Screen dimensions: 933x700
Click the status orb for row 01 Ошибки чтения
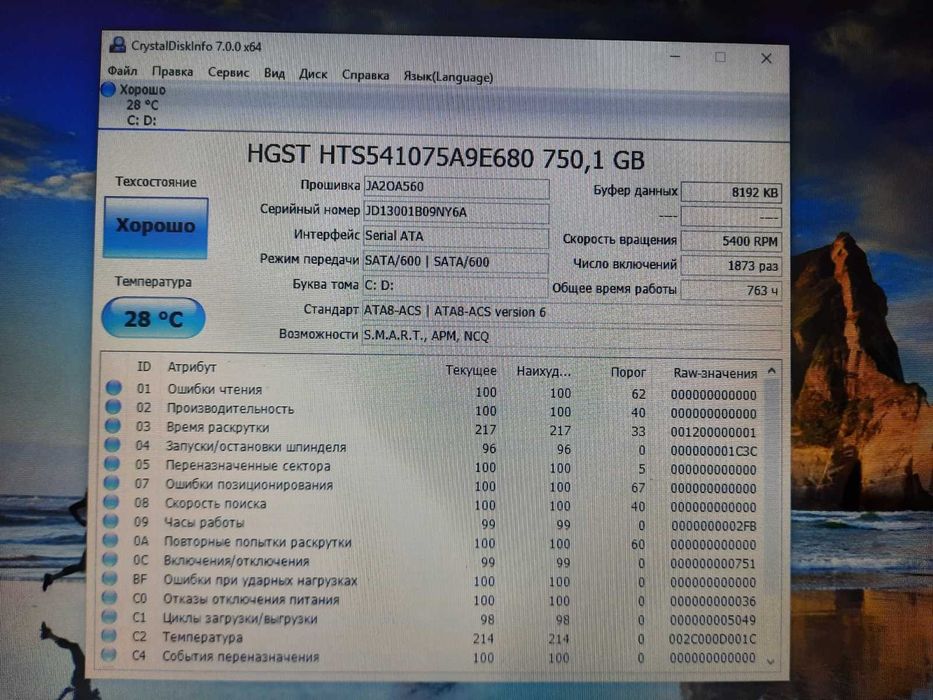[x=114, y=388]
